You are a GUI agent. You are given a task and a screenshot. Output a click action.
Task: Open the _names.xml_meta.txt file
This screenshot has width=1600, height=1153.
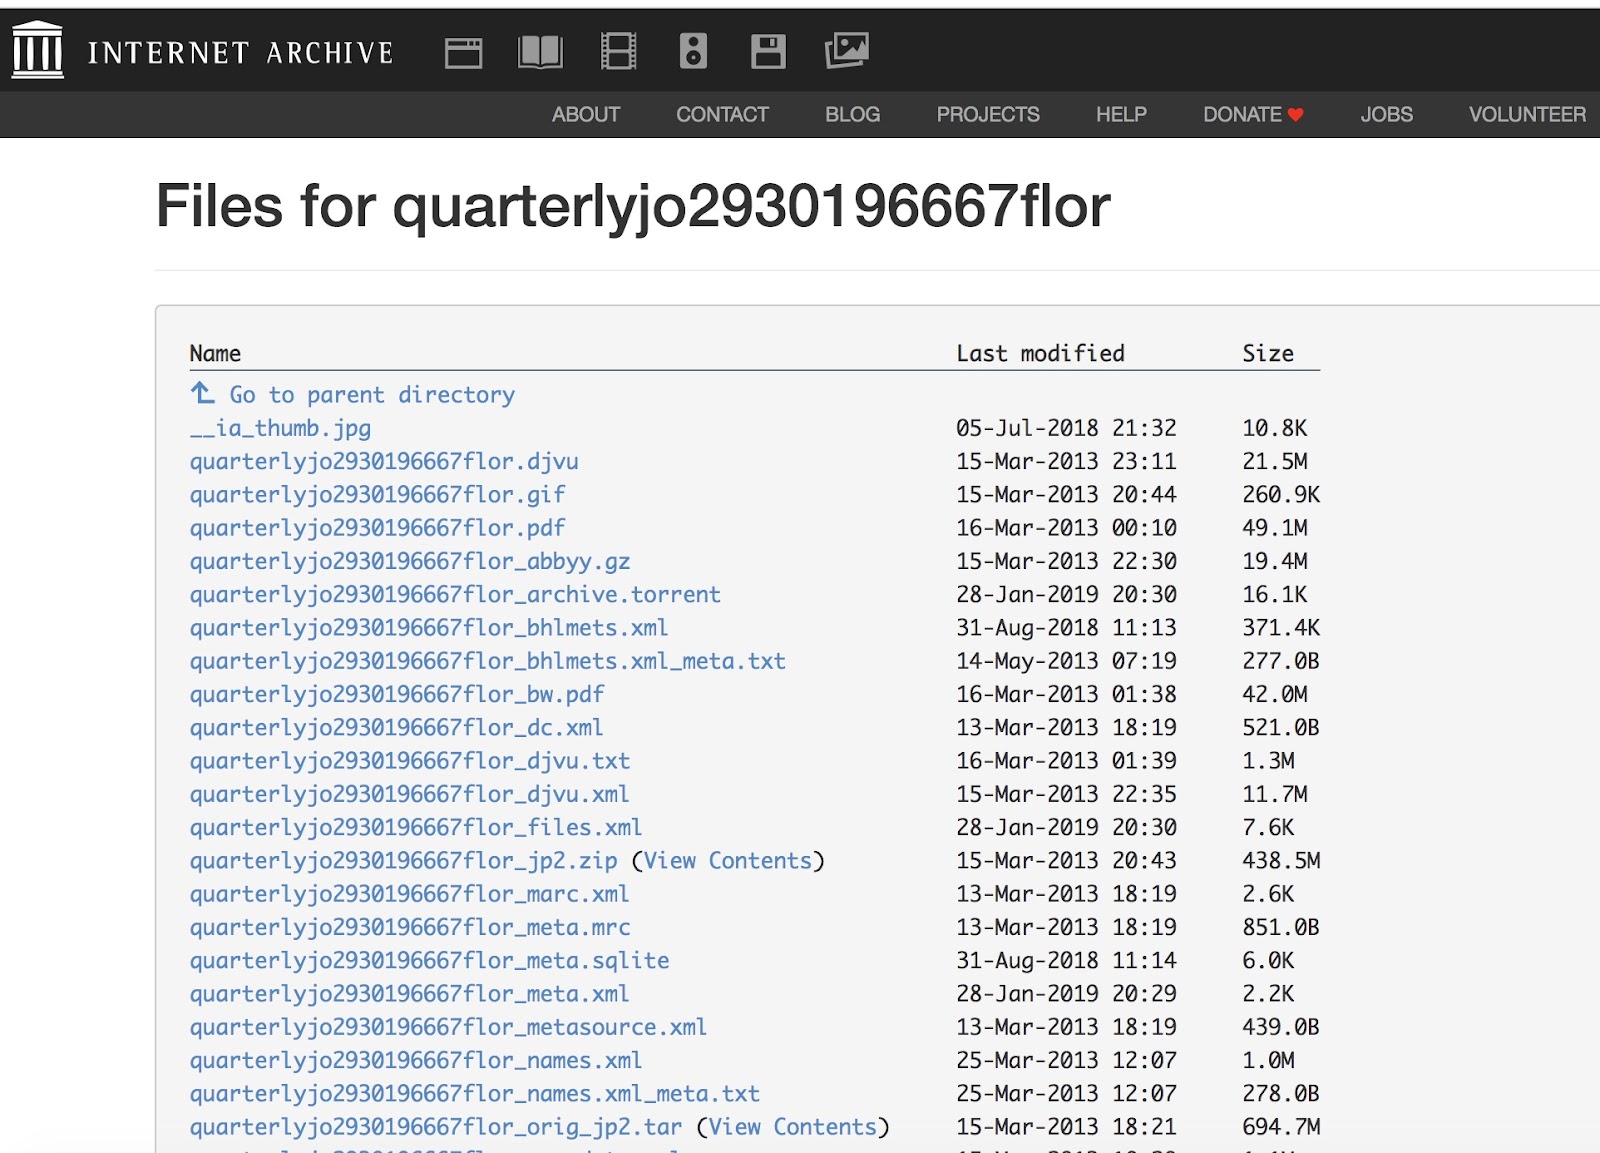[x=475, y=1094]
